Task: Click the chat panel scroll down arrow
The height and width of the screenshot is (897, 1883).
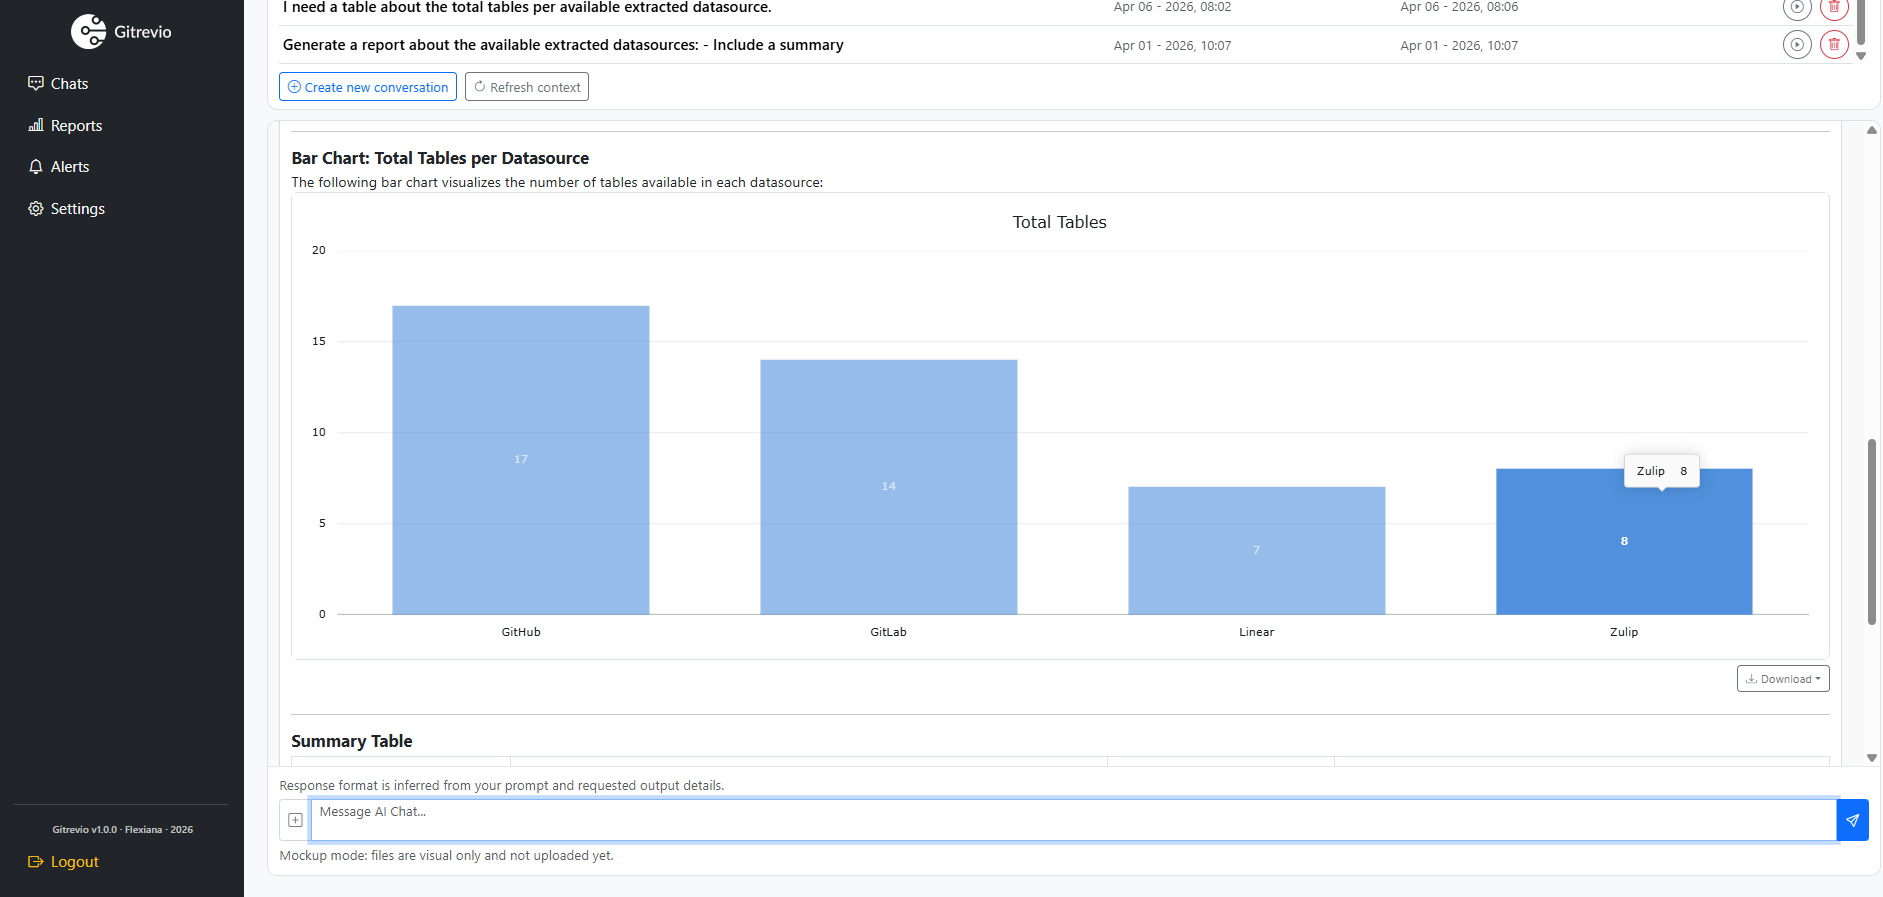Action: point(1872,758)
